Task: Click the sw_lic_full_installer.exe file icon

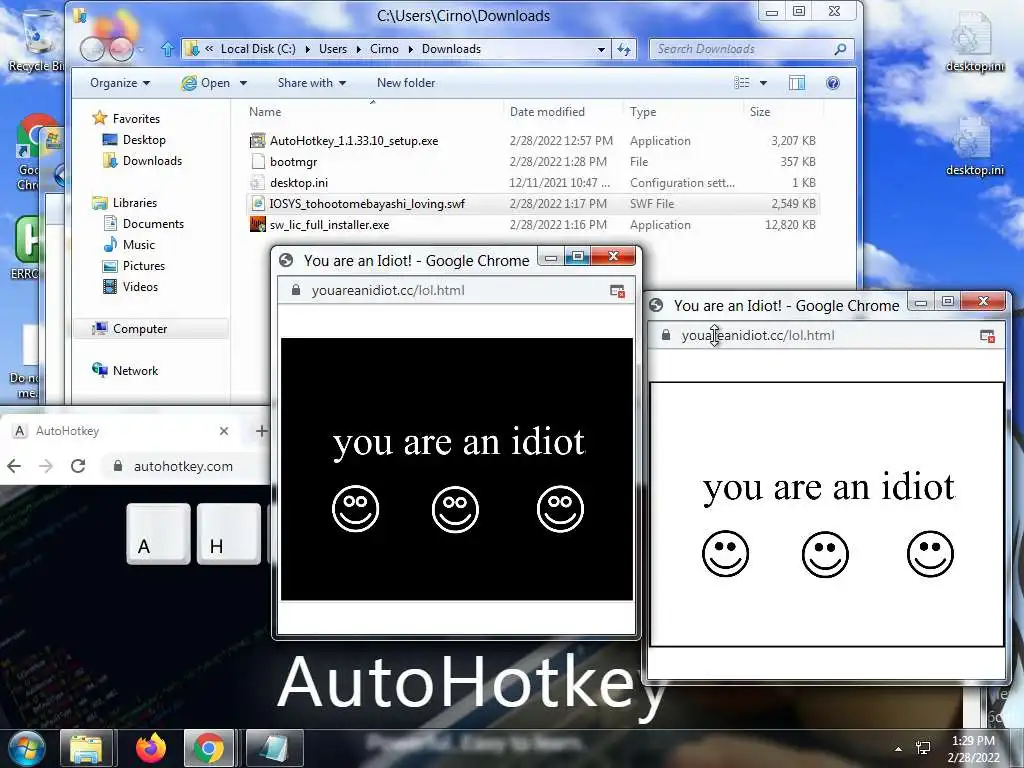Action: tap(258, 225)
